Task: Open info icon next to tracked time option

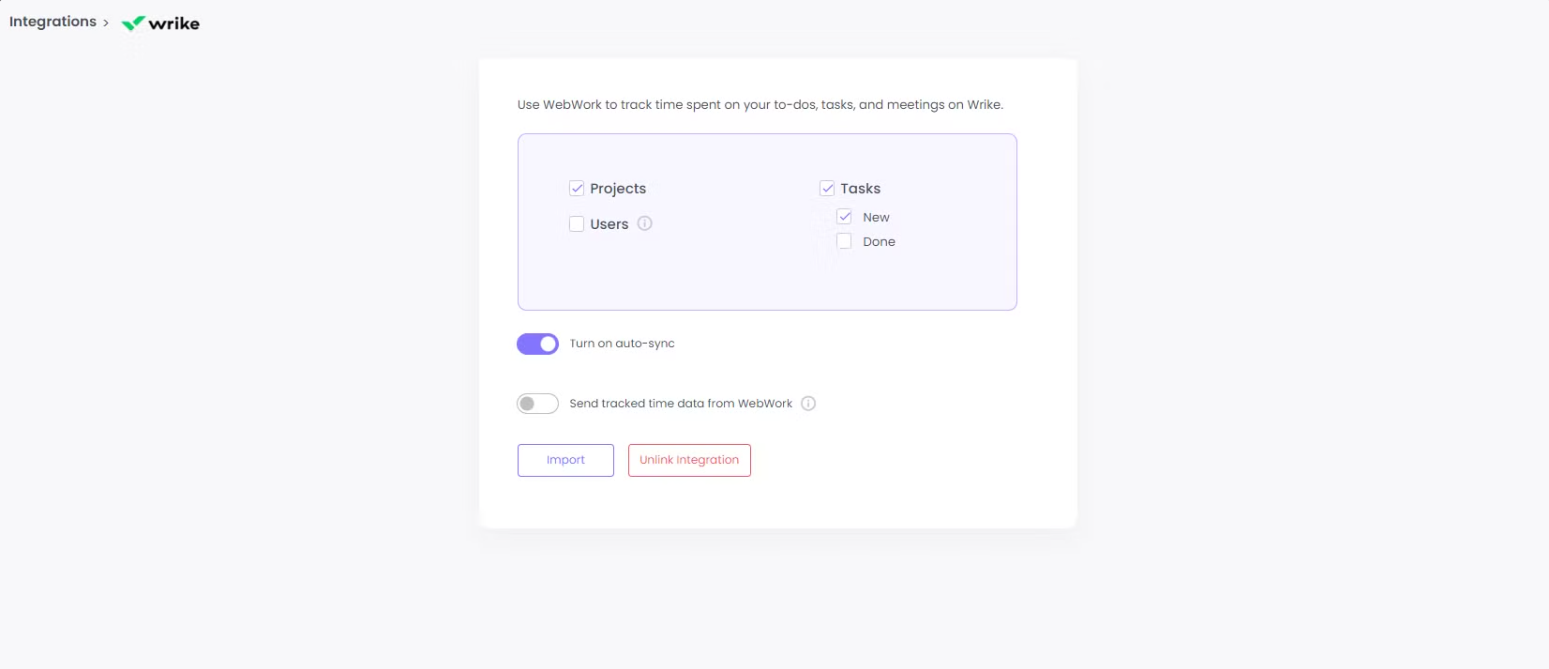Action: [x=808, y=404]
